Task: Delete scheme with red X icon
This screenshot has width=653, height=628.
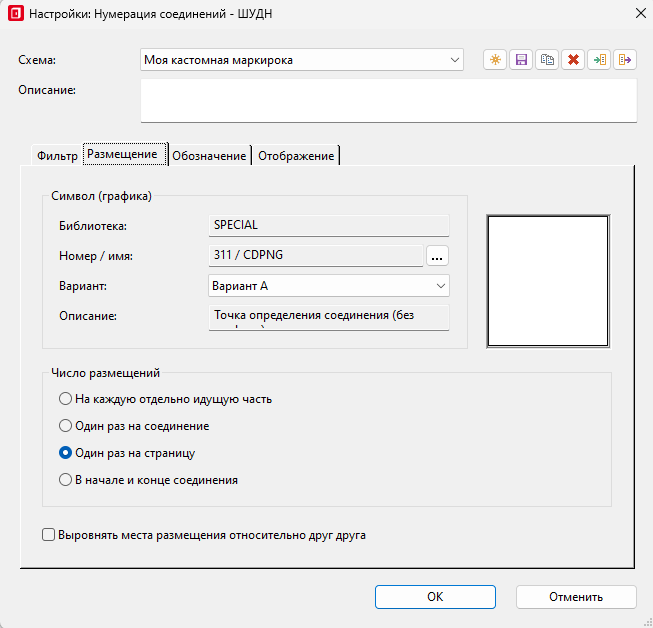Action: pyautogui.click(x=573, y=60)
